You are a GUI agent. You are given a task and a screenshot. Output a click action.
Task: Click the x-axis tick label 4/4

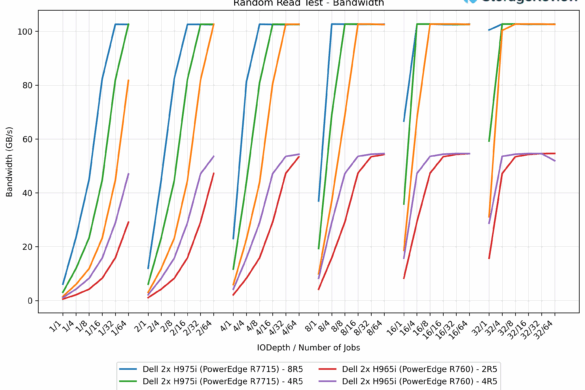coord(240,325)
